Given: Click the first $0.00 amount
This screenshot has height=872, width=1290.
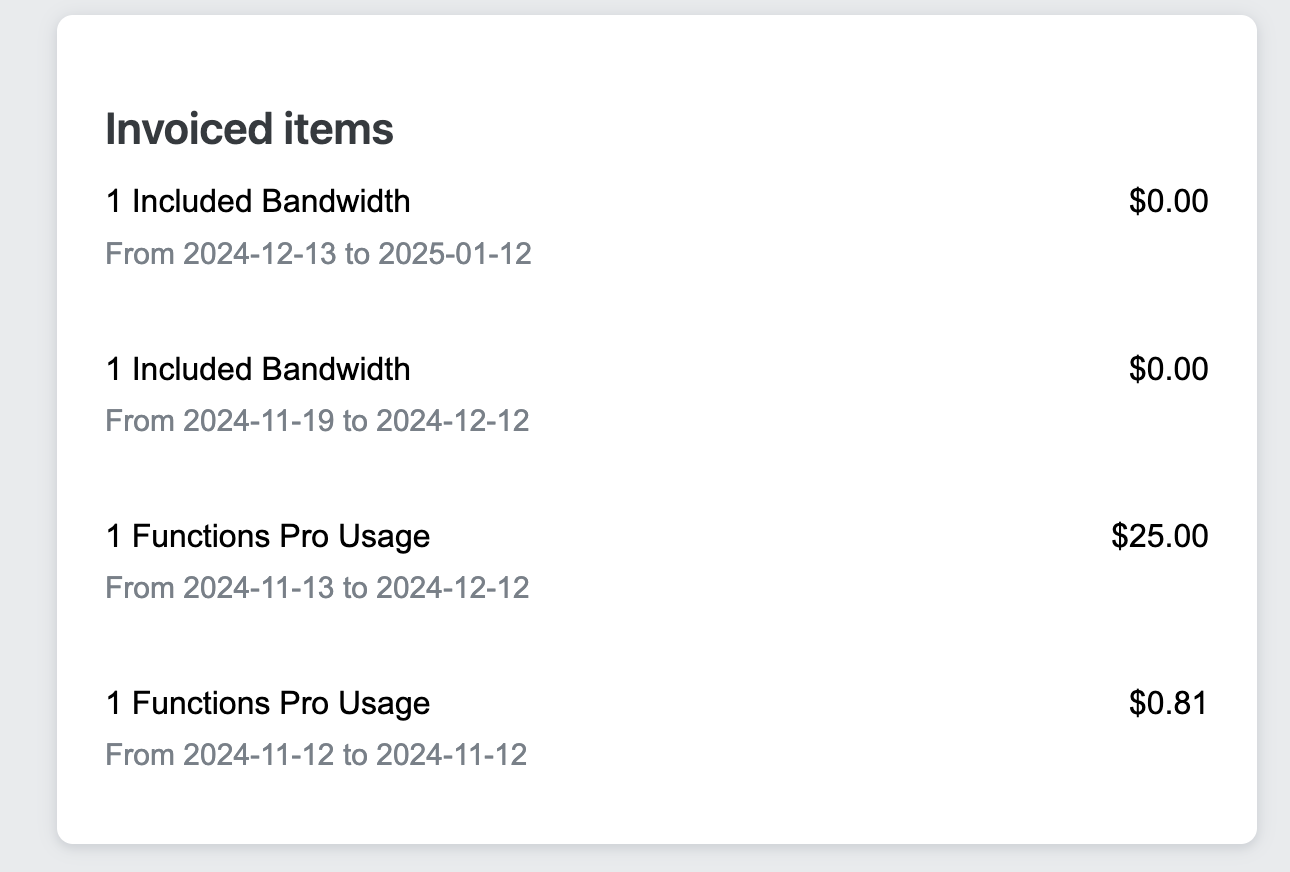Looking at the screenshot, I should [1168, 201].
